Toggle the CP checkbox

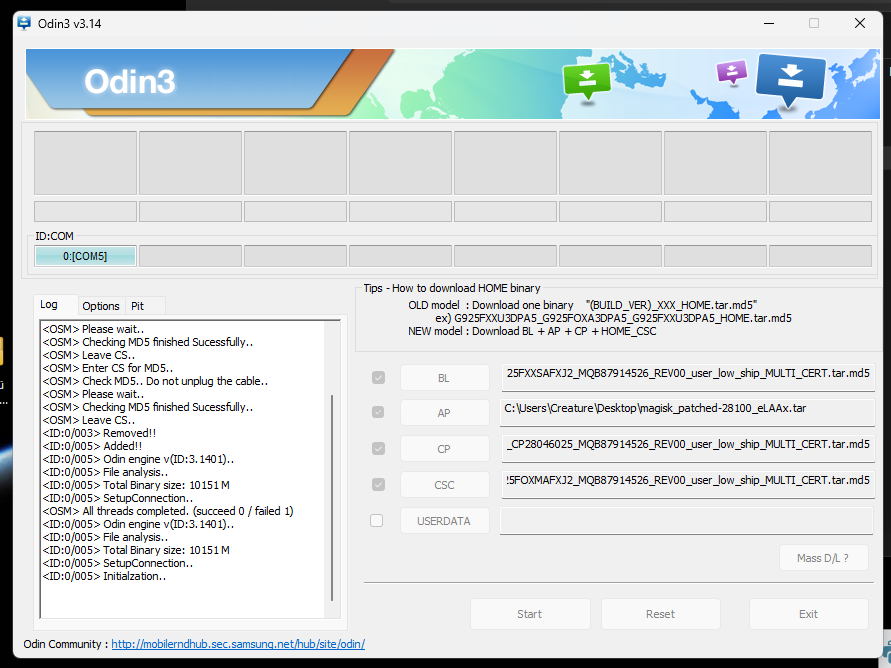click(x=378, y=449)
